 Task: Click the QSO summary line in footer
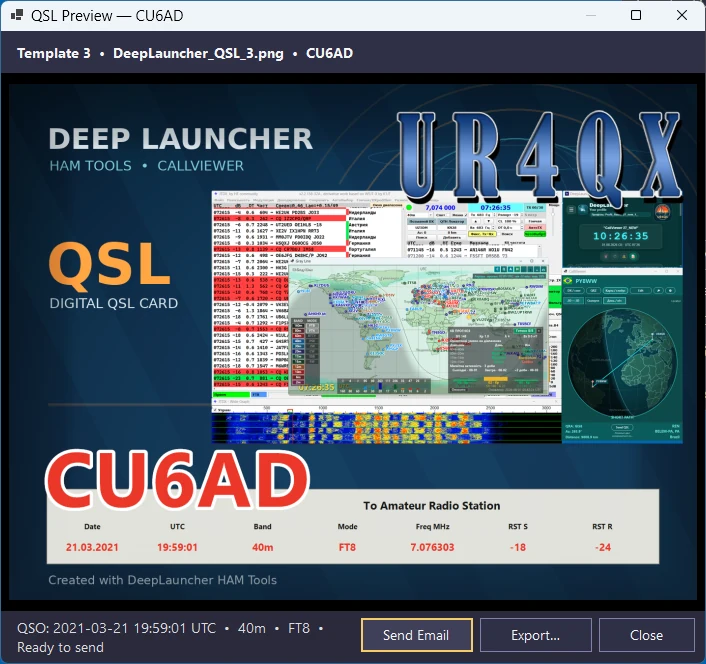170,628
